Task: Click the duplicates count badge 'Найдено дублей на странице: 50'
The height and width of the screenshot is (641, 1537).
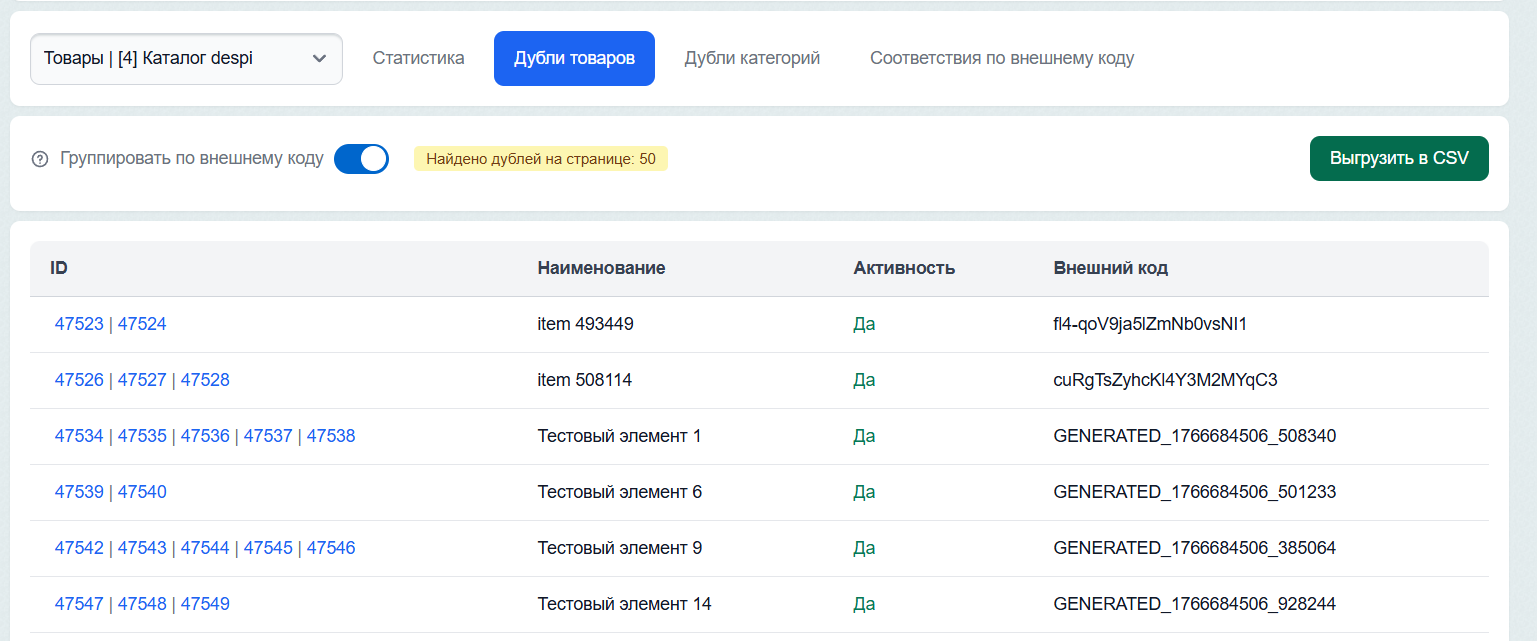Action: pos(540,158)
